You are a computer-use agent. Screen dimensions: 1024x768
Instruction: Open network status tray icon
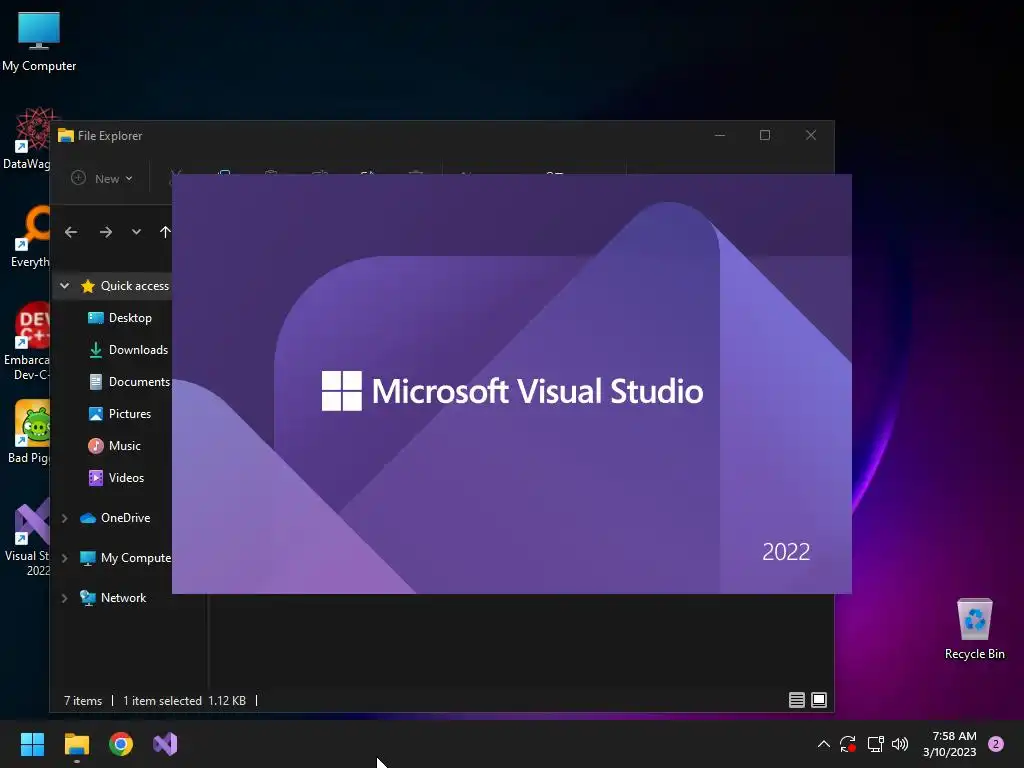pyautogui.click(x=875, y=744)
